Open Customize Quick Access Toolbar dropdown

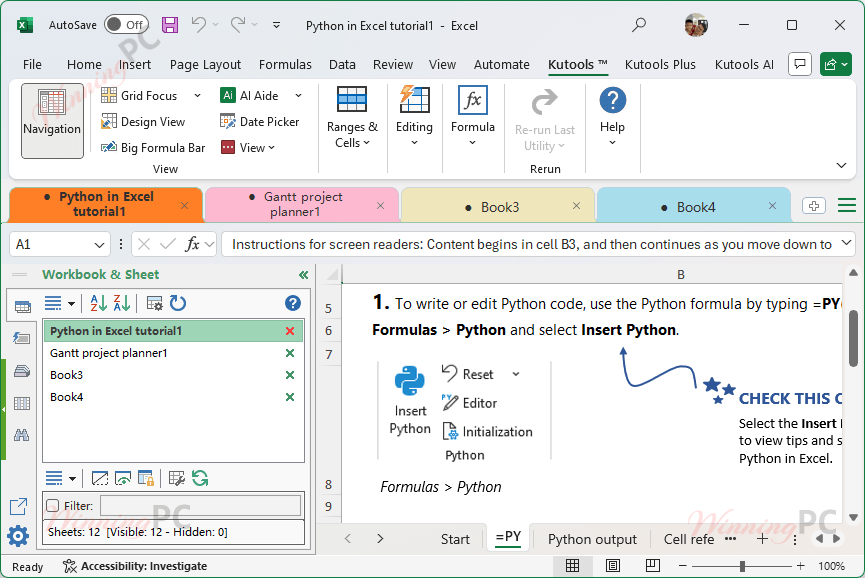point(276,25)
